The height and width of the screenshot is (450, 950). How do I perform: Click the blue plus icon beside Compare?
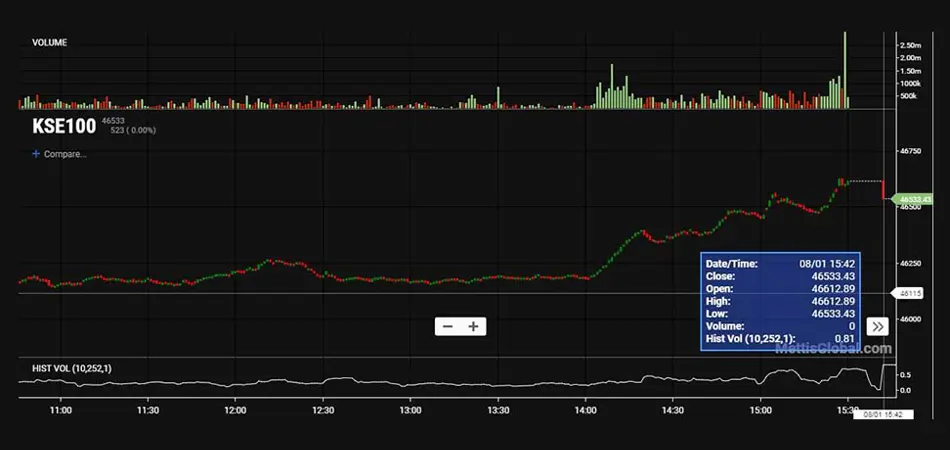[37, 154]
